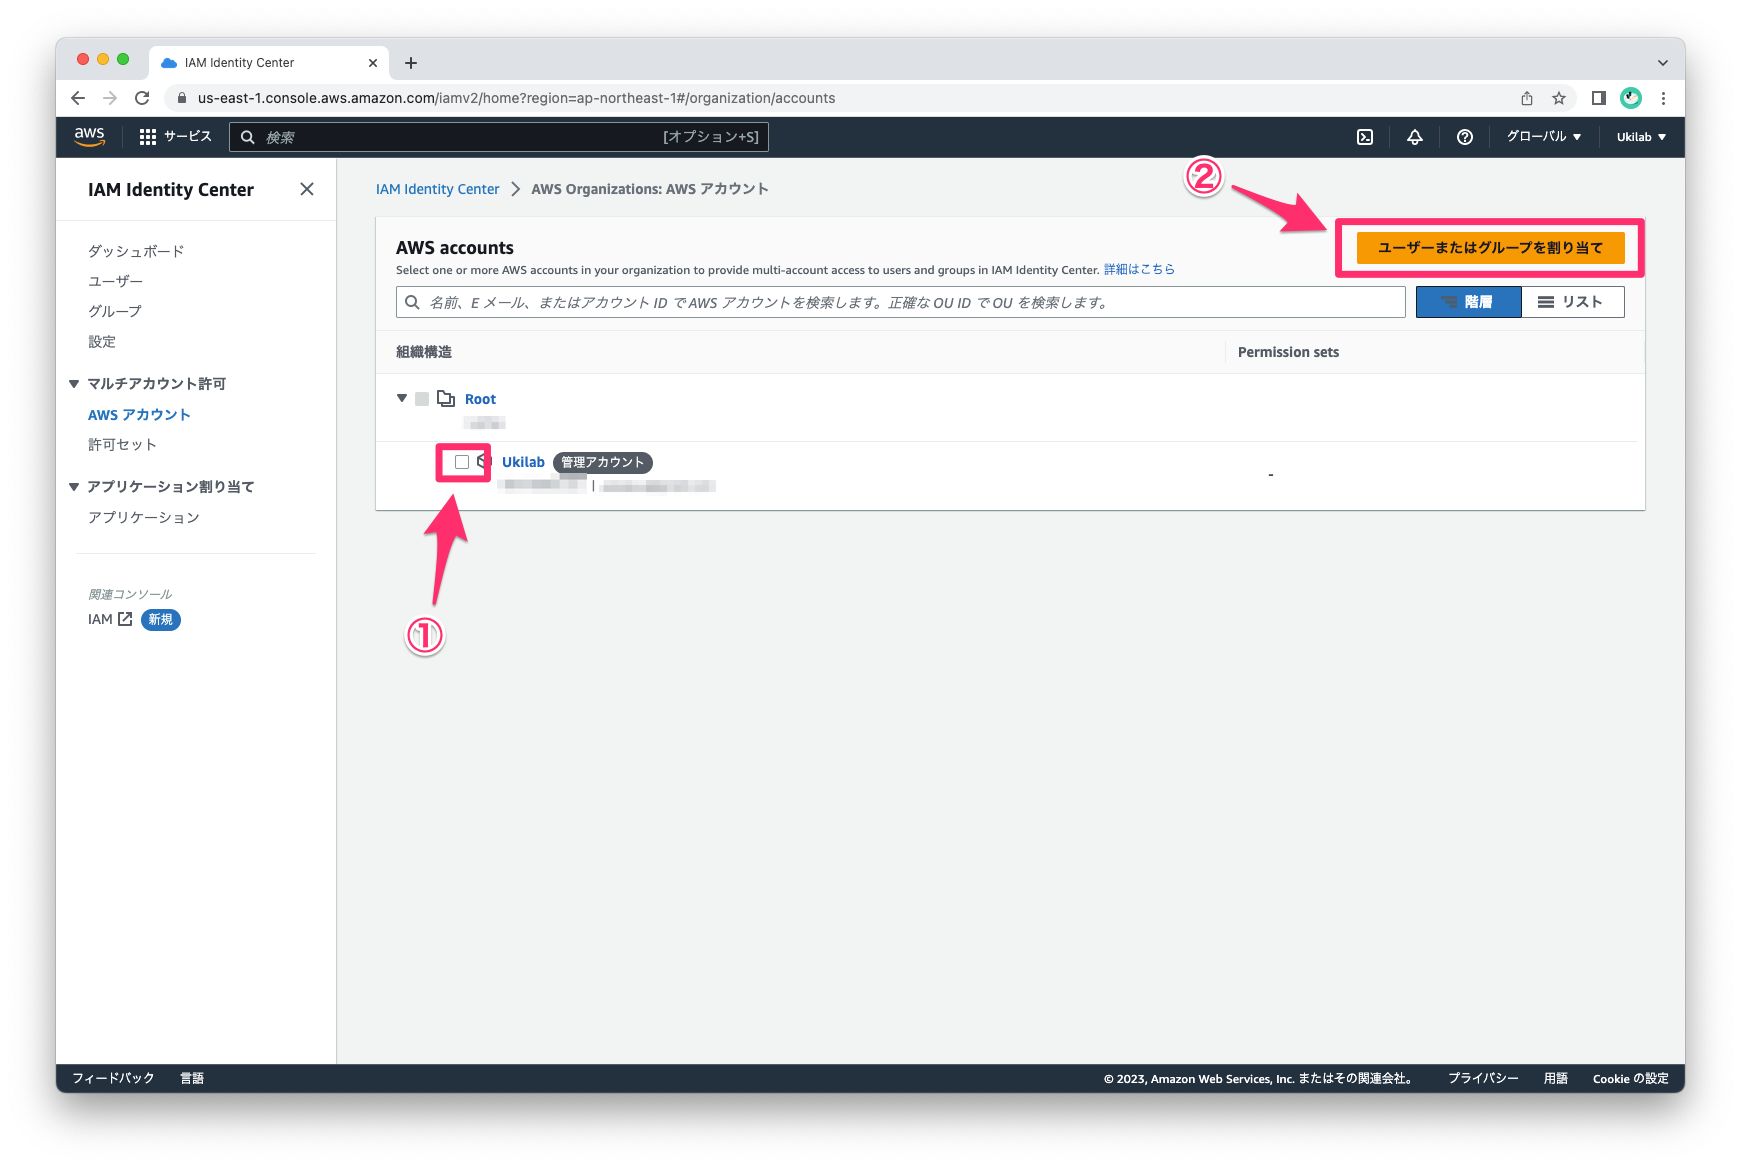Open a new browser tab

tap(411, 63)
